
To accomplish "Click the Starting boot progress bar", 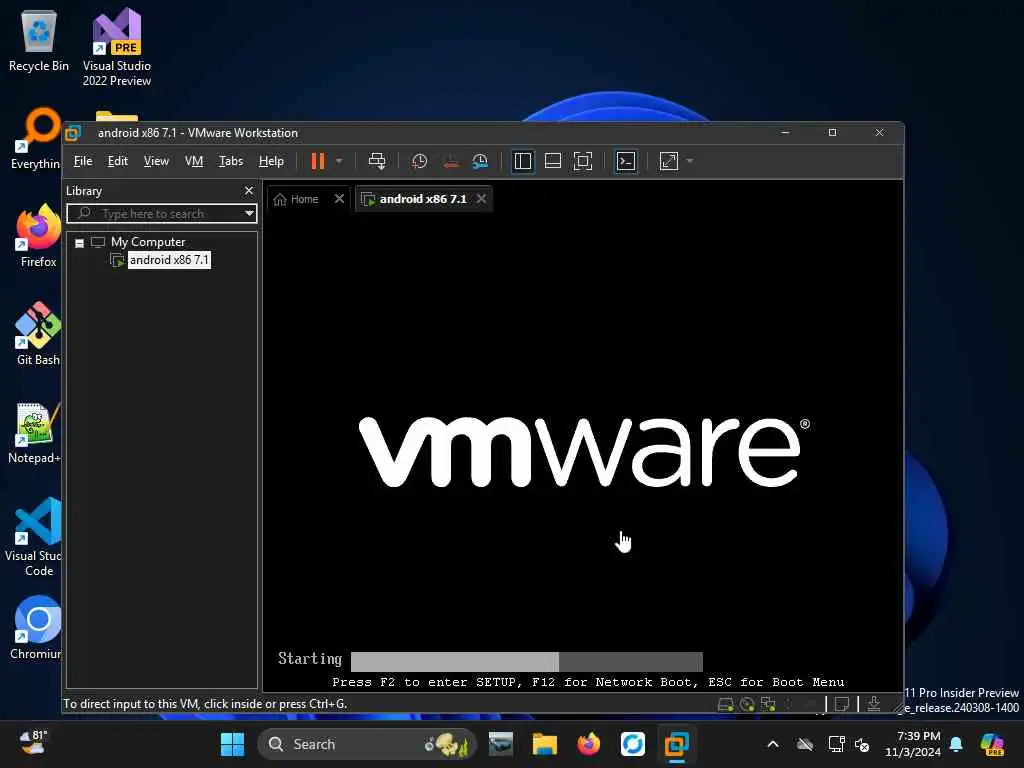I will [526, 662].
